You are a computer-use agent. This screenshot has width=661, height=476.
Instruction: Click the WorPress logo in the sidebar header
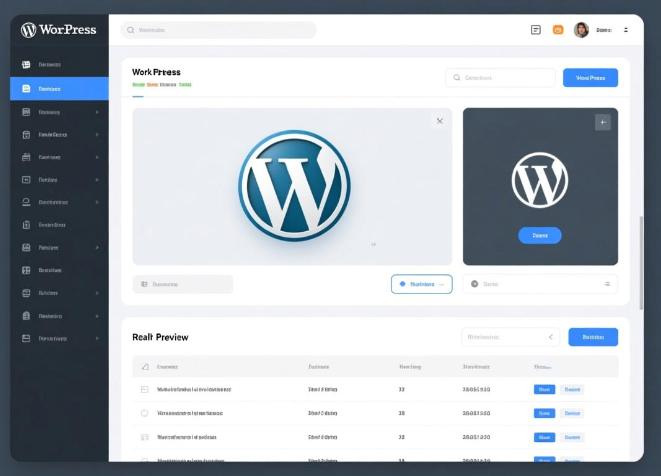click(x=59, y=30)
